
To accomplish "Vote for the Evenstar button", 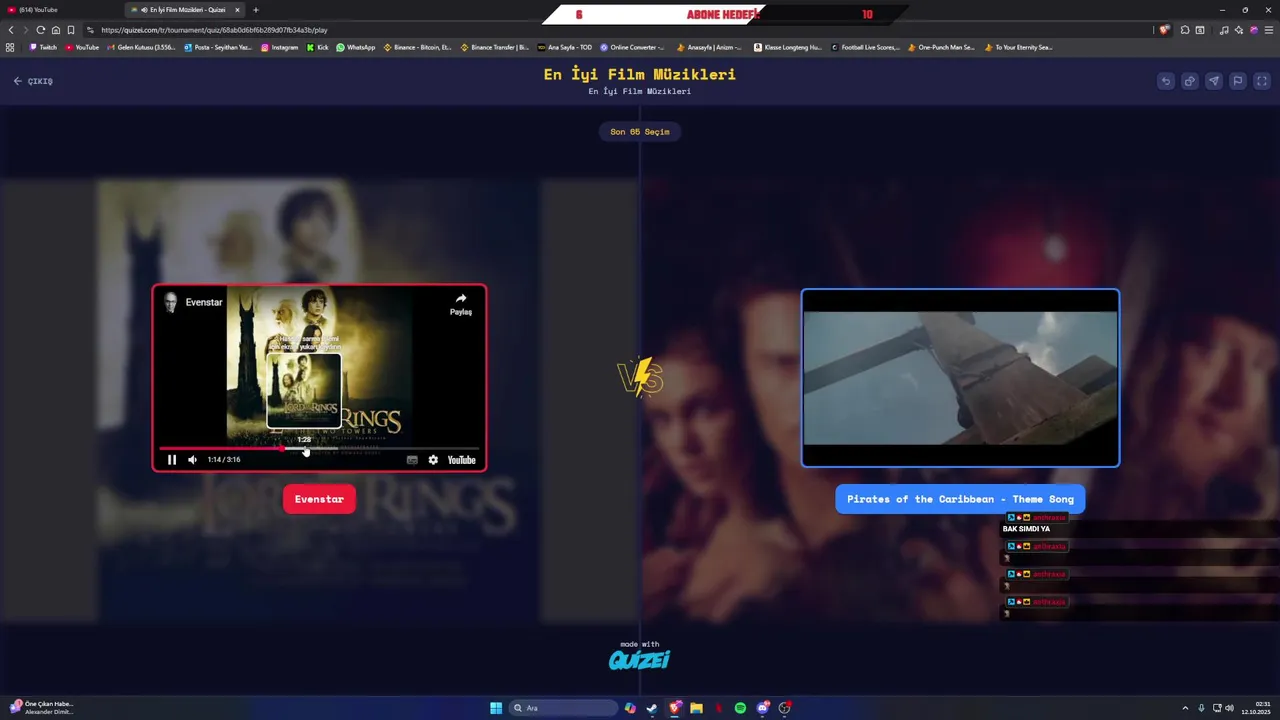I will tap(319, 499).
